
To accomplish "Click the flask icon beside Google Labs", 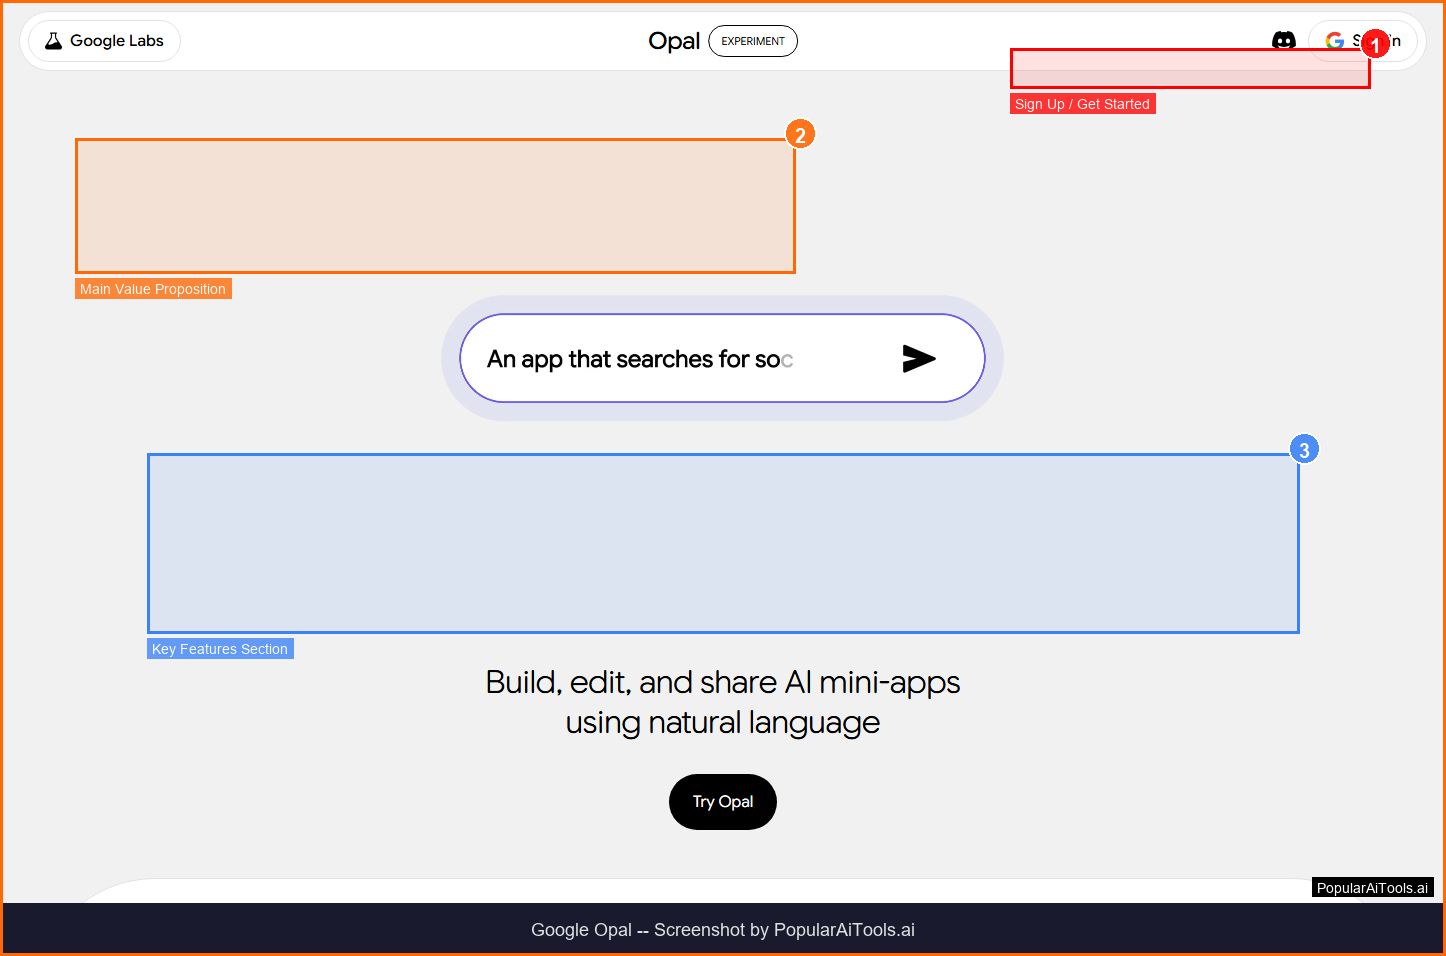I will (x=54, y=41).
